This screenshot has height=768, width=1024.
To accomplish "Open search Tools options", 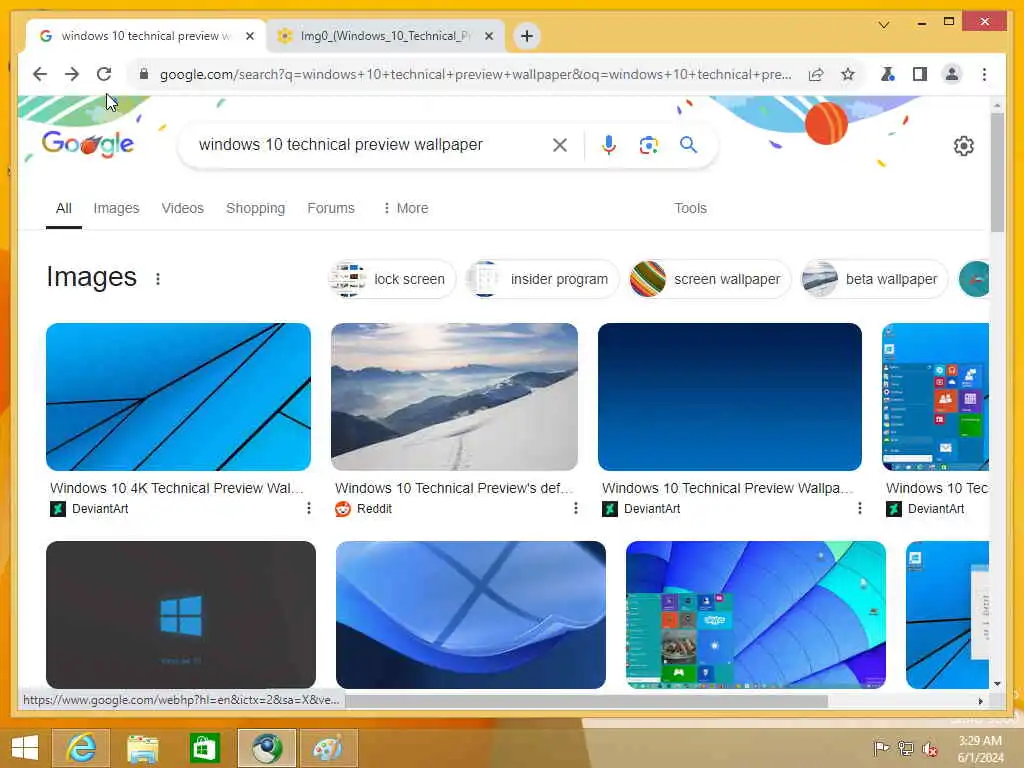I will click(690, 208).
